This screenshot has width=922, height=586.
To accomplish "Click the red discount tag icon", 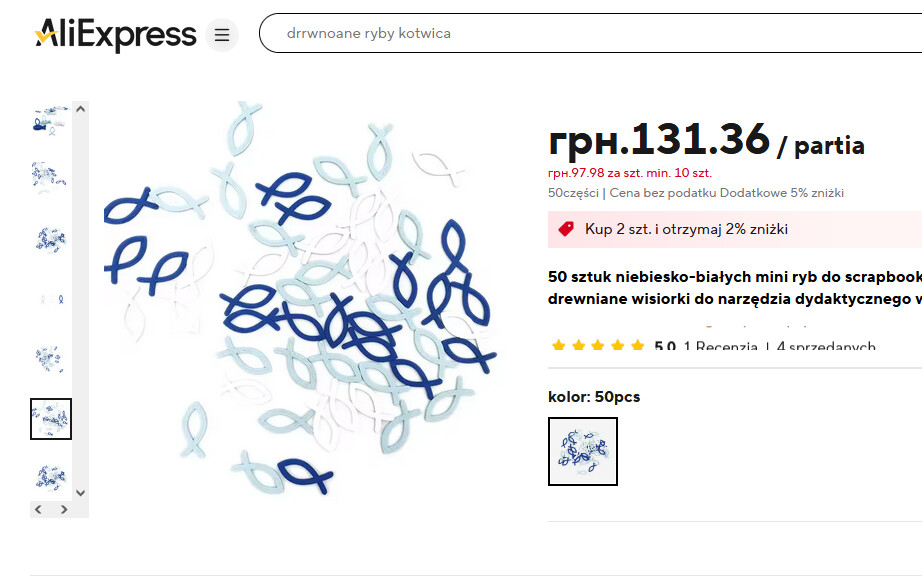I will pyautogui.click(x=566, y=229).
